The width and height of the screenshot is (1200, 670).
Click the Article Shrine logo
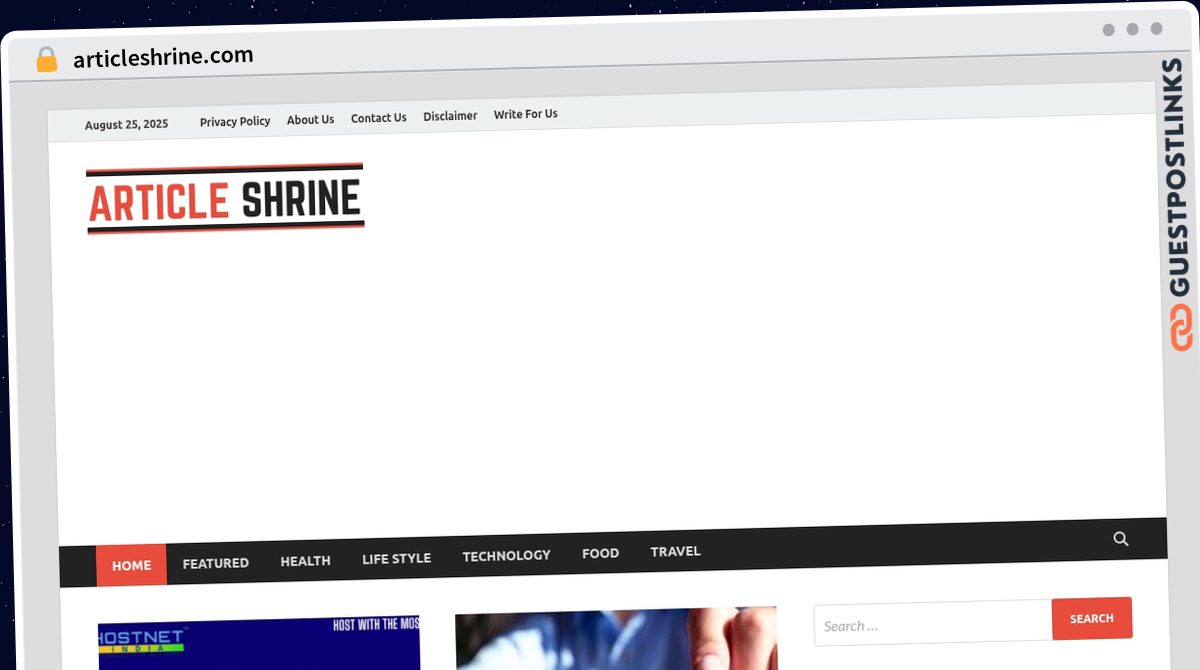[x=225, y=199]
